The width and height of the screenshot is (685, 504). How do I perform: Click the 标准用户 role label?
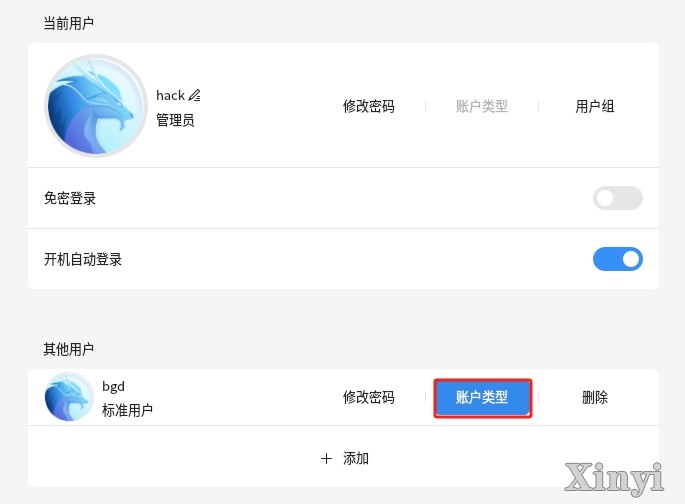click(x=127, y=410)
